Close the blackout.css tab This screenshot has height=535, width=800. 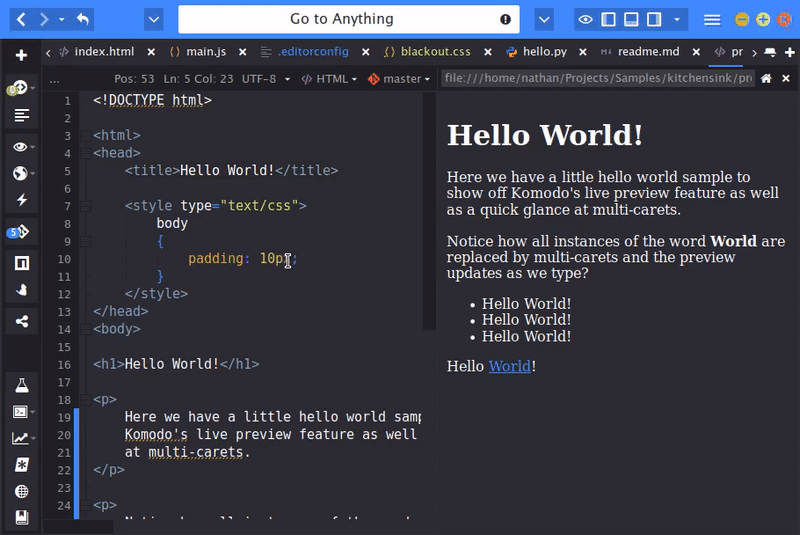[488, 52]
